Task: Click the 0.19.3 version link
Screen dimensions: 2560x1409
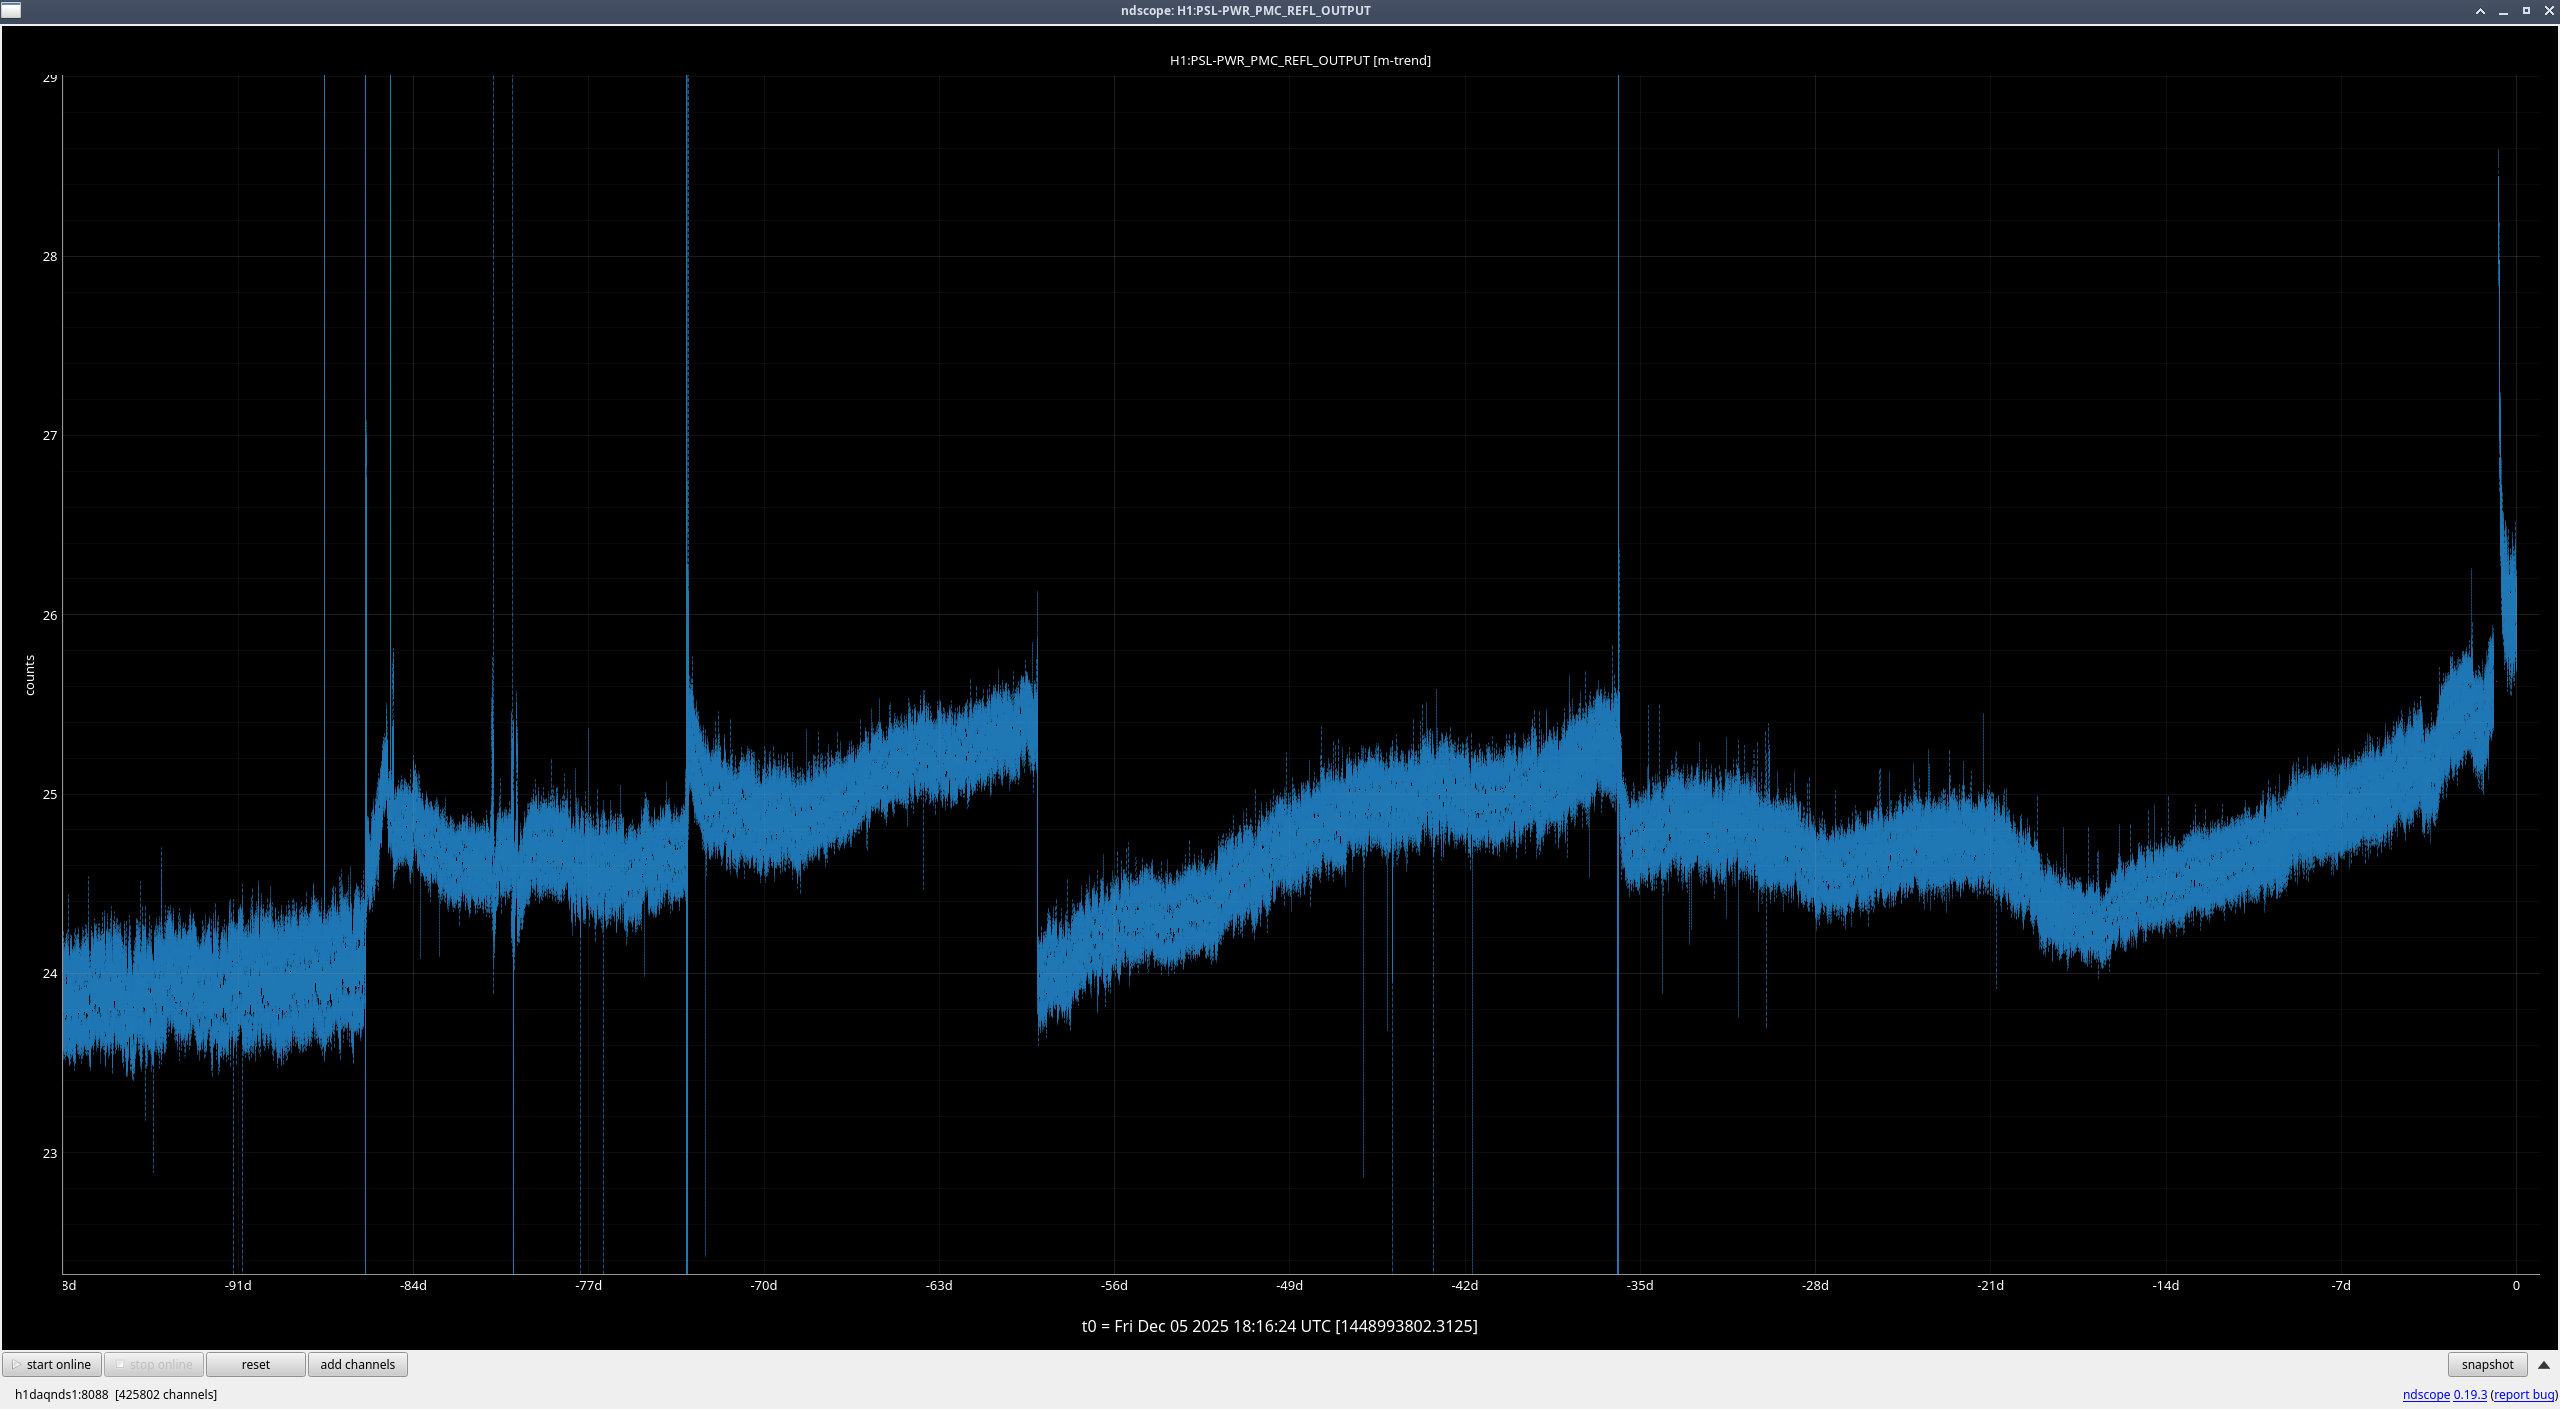Action: coord(2469,1394)
